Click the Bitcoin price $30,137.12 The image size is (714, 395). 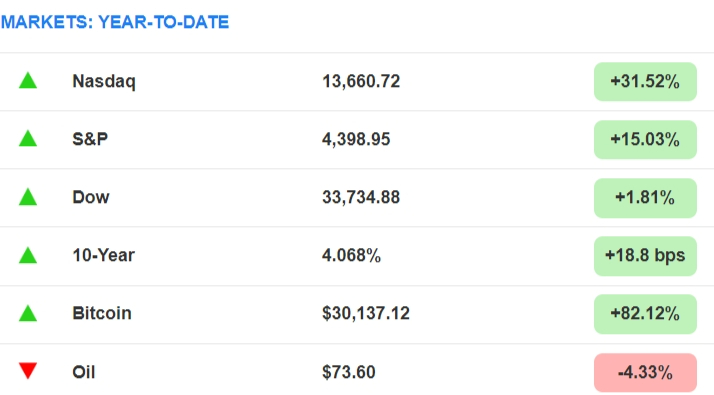(366, 313)
